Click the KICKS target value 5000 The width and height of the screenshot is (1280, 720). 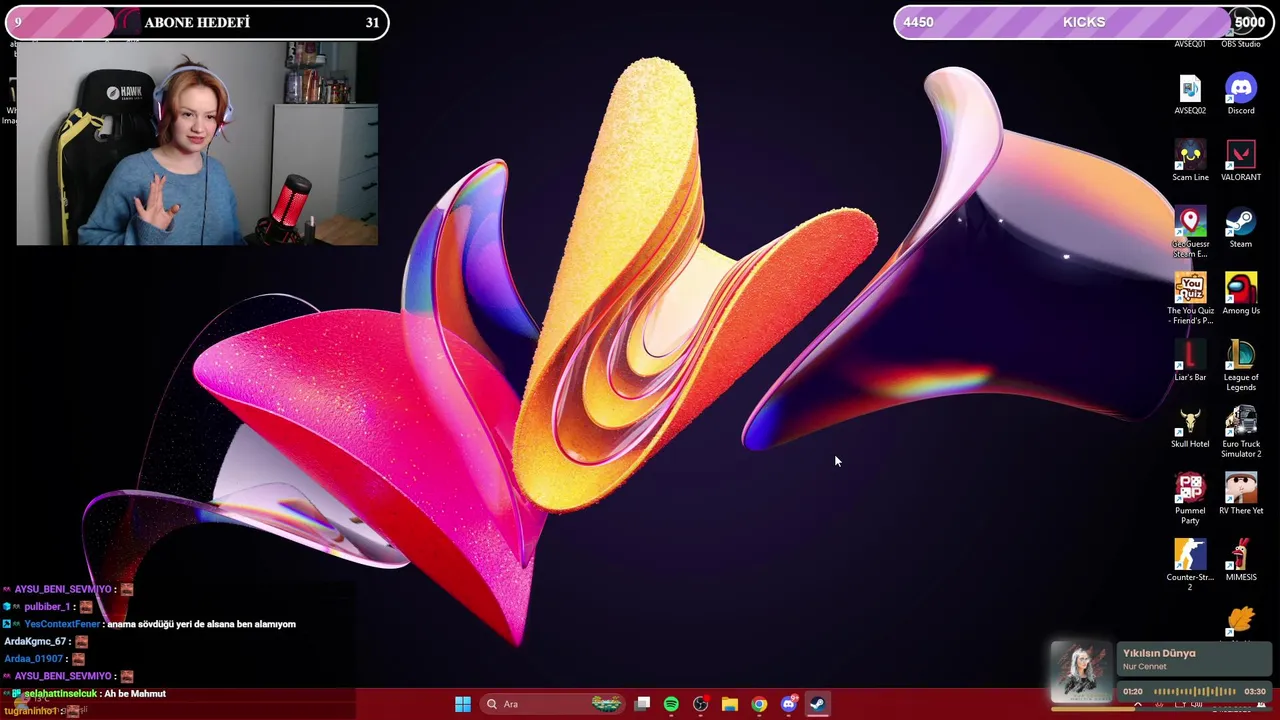tap(1250, 22)
